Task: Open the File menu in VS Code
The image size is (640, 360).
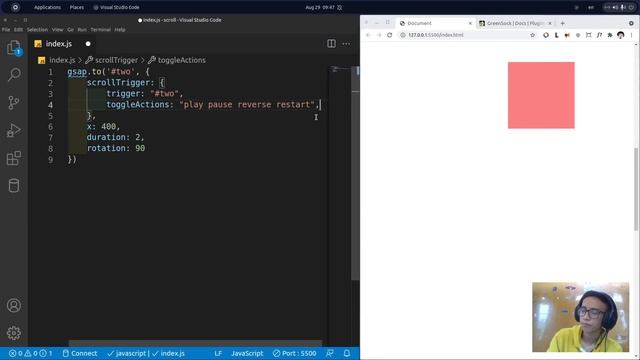Action: pyautogui.click(x=6, y=30)
